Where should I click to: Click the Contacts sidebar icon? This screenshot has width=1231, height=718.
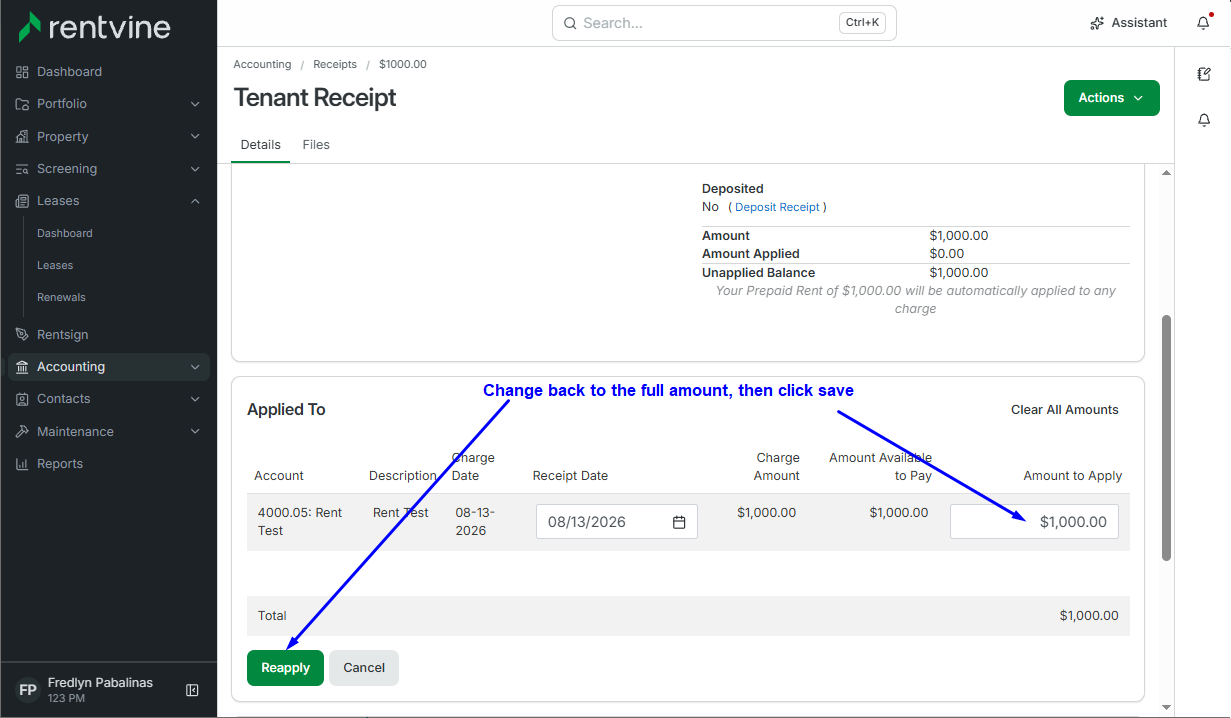point(22,399)
